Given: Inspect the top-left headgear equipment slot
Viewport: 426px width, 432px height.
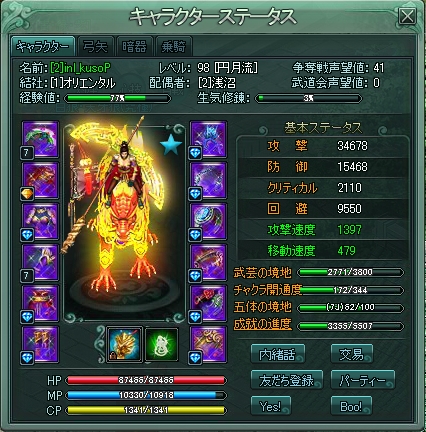Looking at the screenshot, I should tap(40, 139).
